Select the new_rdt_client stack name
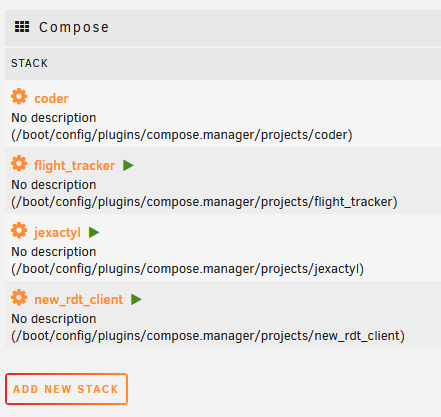This screenshot has height=417, width=441. click(x=79, y=300)
